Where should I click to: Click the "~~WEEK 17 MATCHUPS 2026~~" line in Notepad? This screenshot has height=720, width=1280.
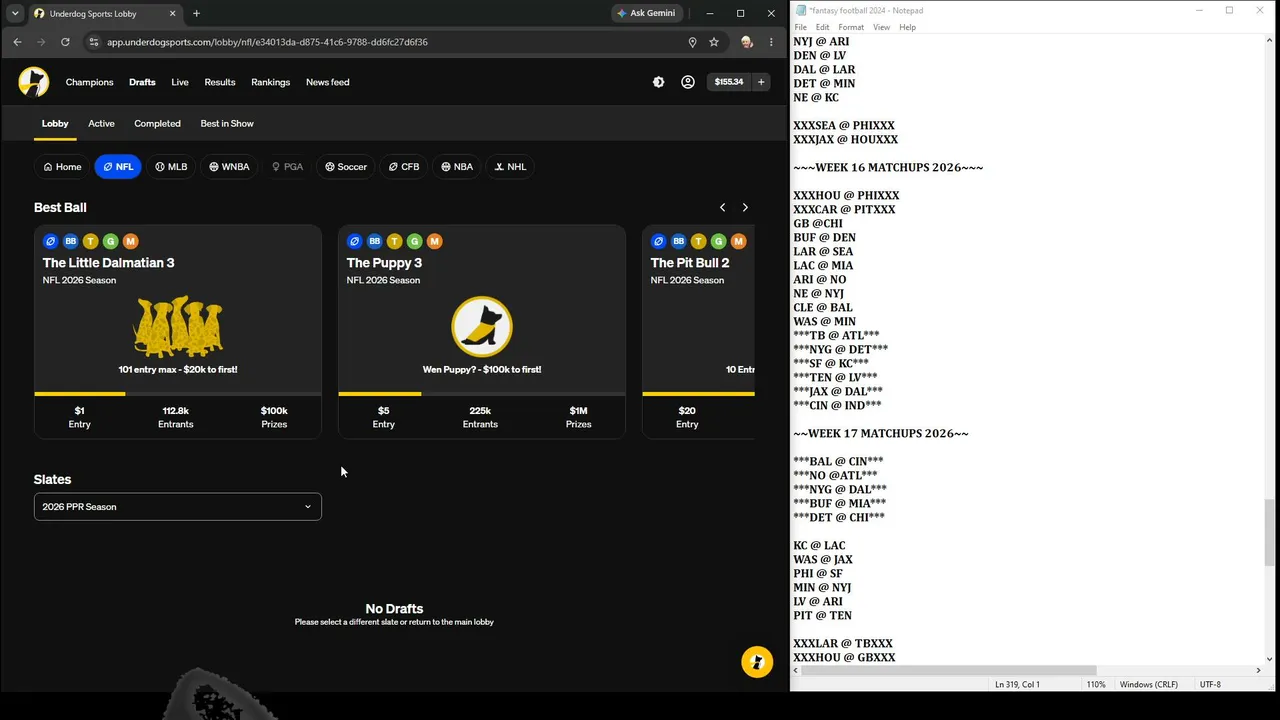coord(881,433)
